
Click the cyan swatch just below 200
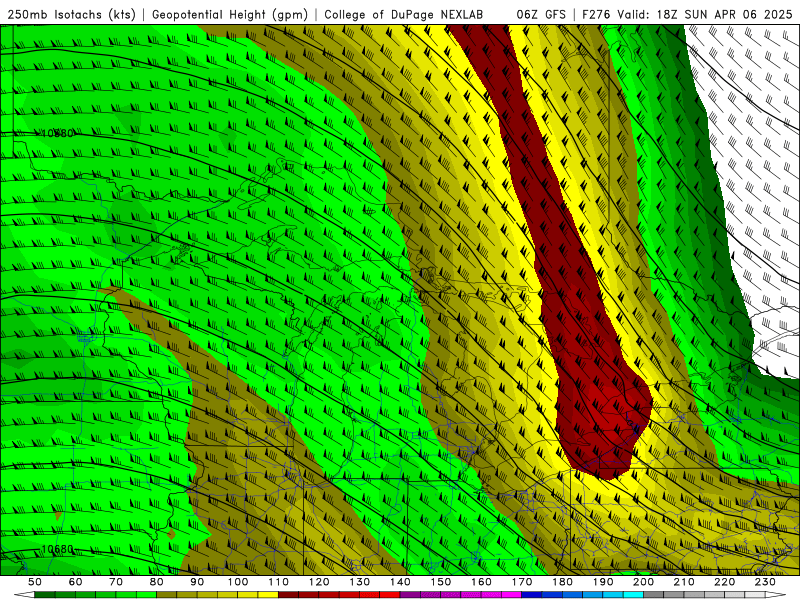click(x=634, y=594)
